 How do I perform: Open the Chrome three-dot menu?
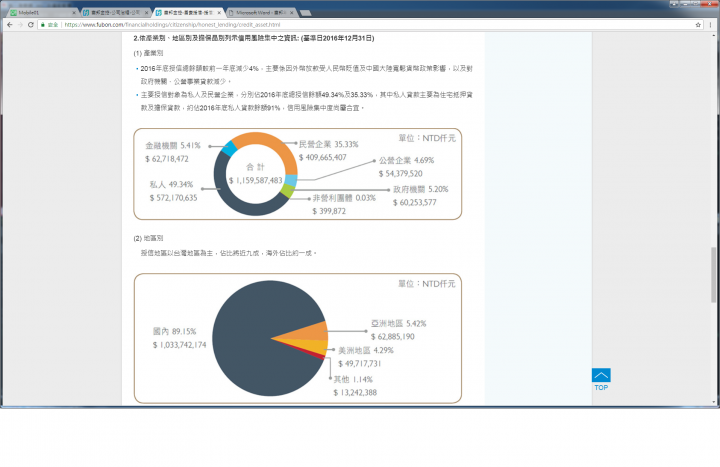tap(711, 25)
